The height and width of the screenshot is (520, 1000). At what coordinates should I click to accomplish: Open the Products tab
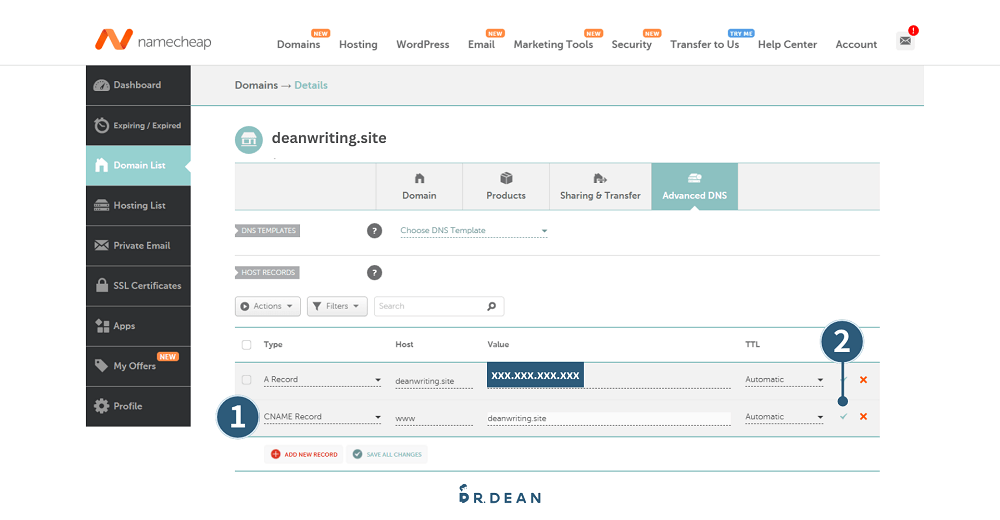point(506,186)
